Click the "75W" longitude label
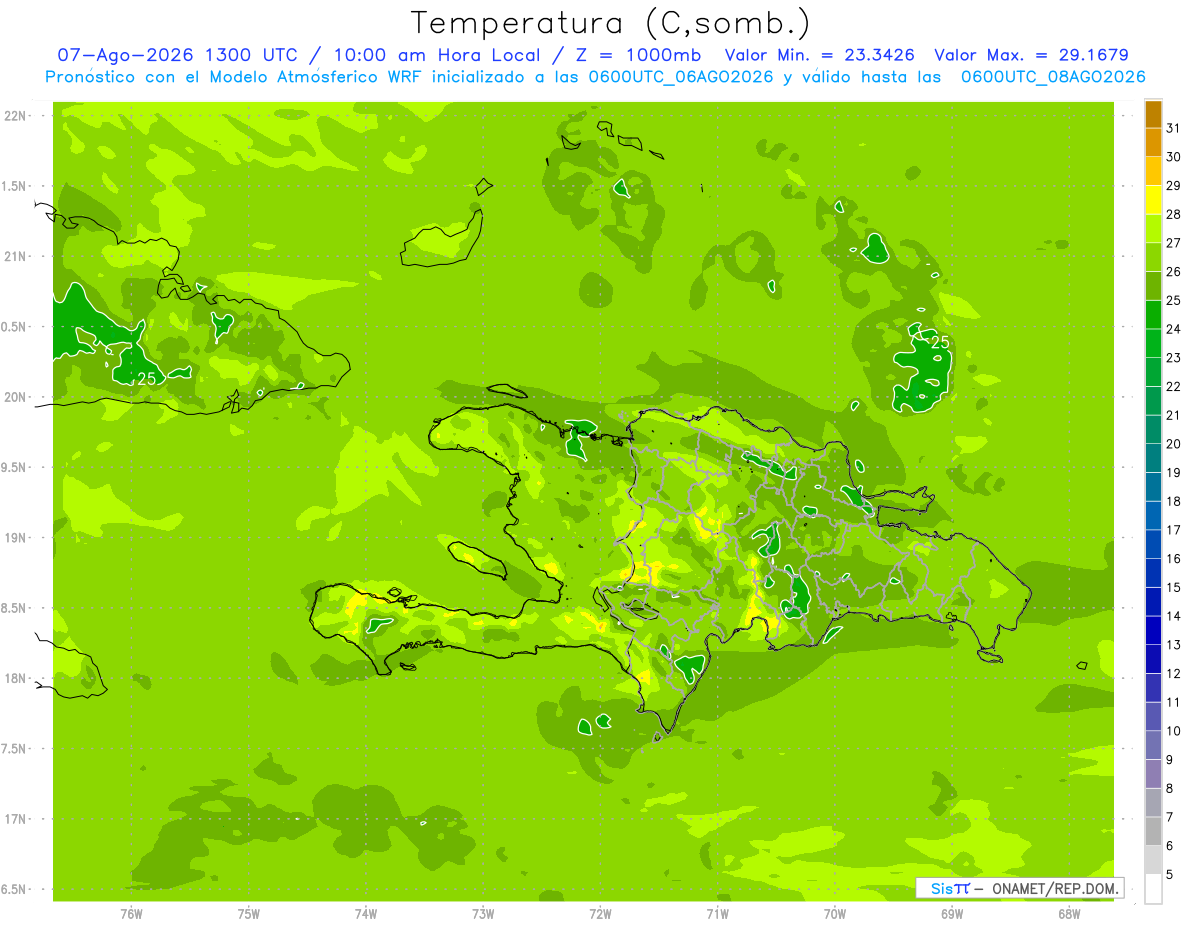 [x=248, y=914]
